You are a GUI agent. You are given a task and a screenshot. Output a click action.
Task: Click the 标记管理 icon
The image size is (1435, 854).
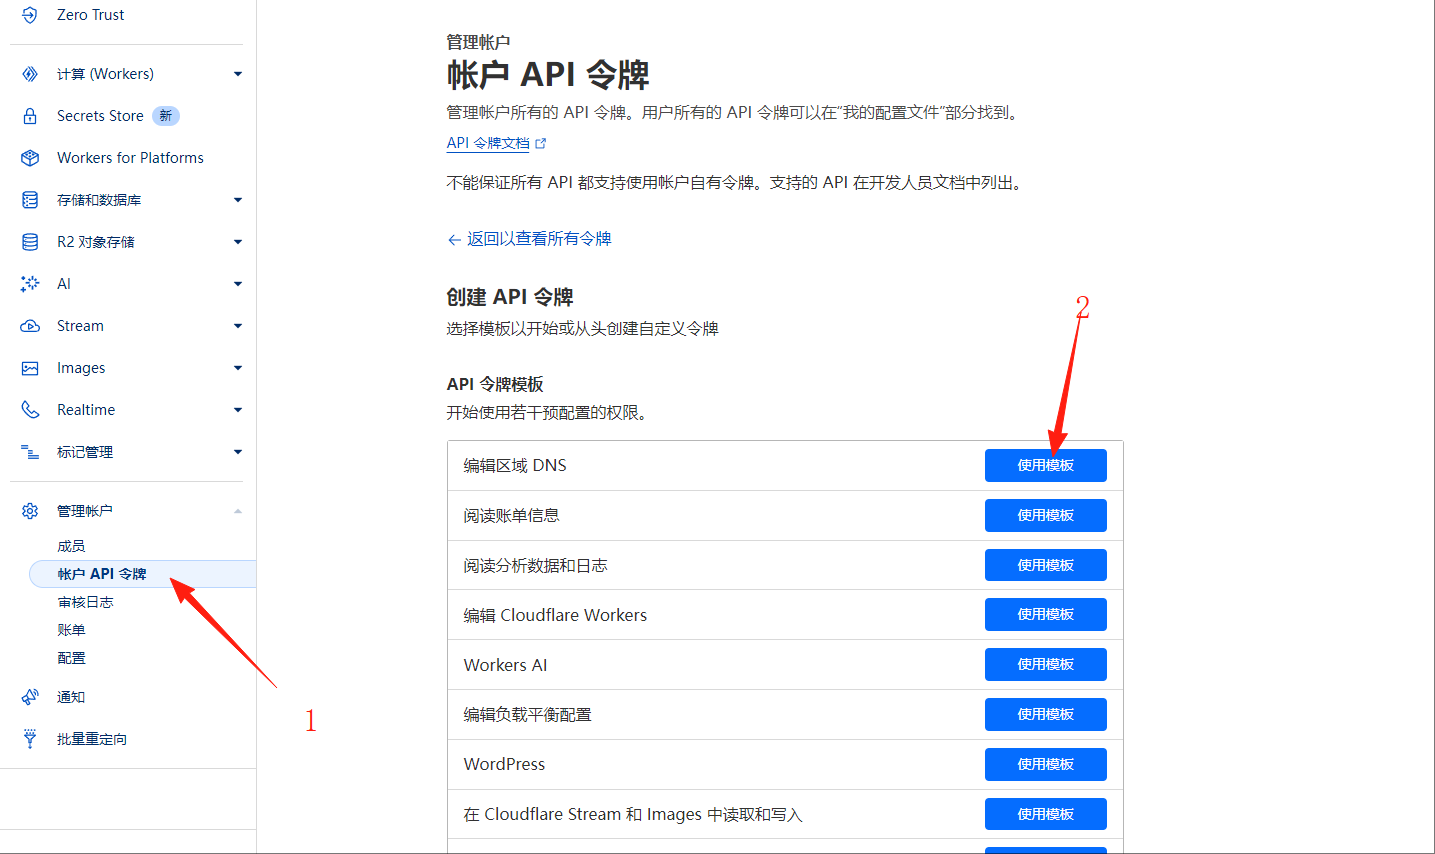click(30, 452)
